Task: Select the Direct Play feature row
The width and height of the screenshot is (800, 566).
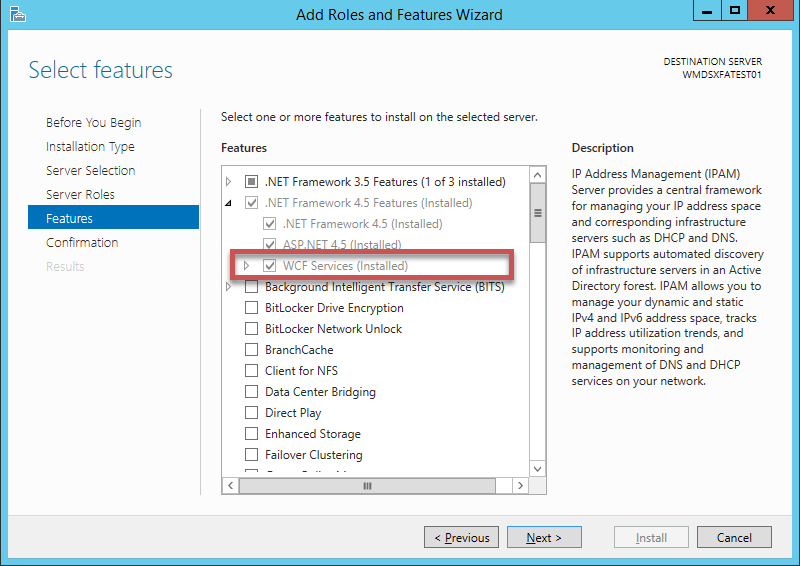Action: [x=293, y=413]
